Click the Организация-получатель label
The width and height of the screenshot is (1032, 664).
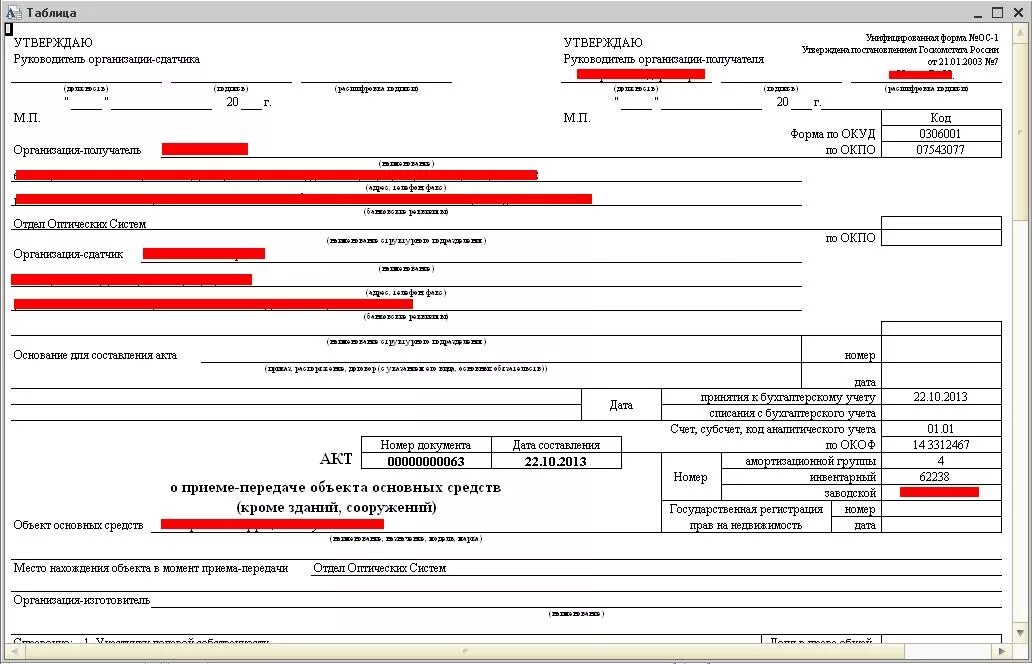(x=77, y=150)
